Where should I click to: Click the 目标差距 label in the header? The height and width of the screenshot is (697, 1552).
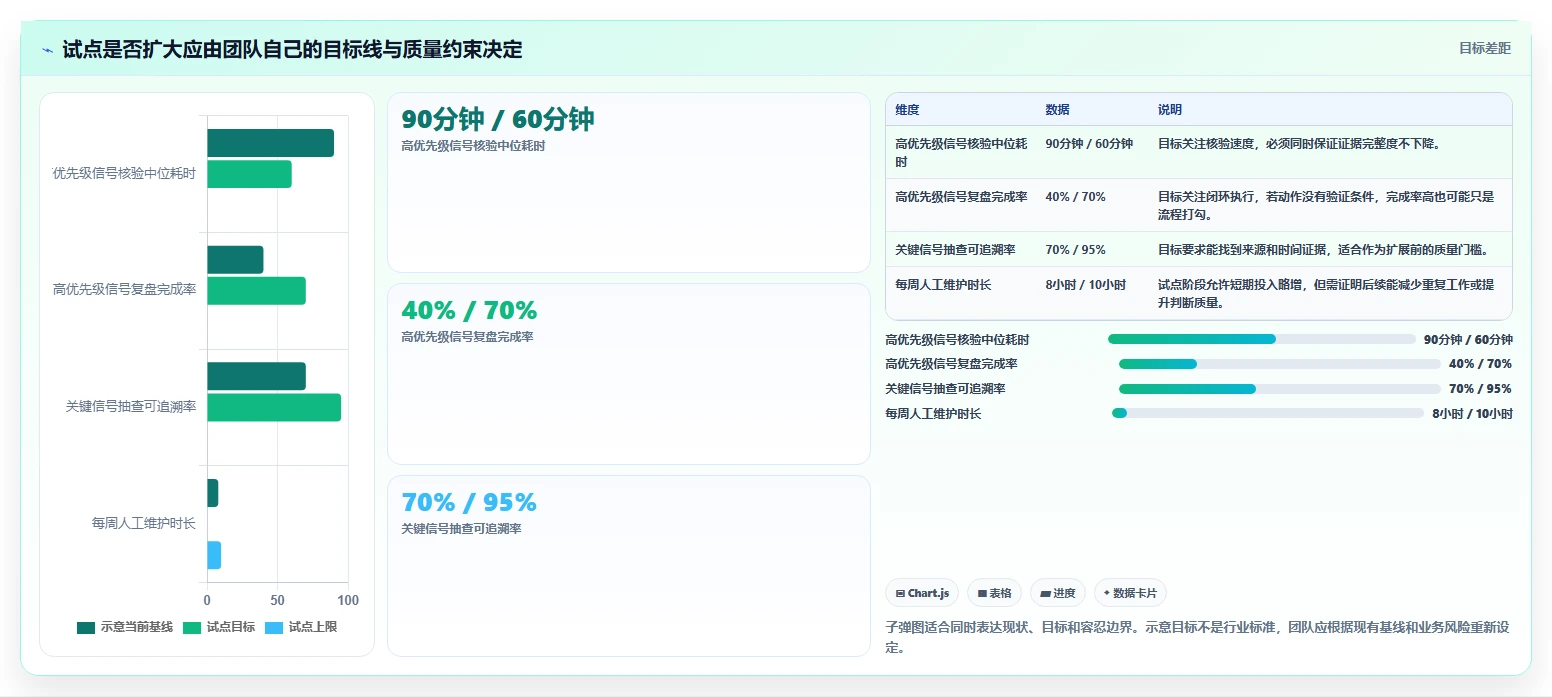[x=1484, y=48]
